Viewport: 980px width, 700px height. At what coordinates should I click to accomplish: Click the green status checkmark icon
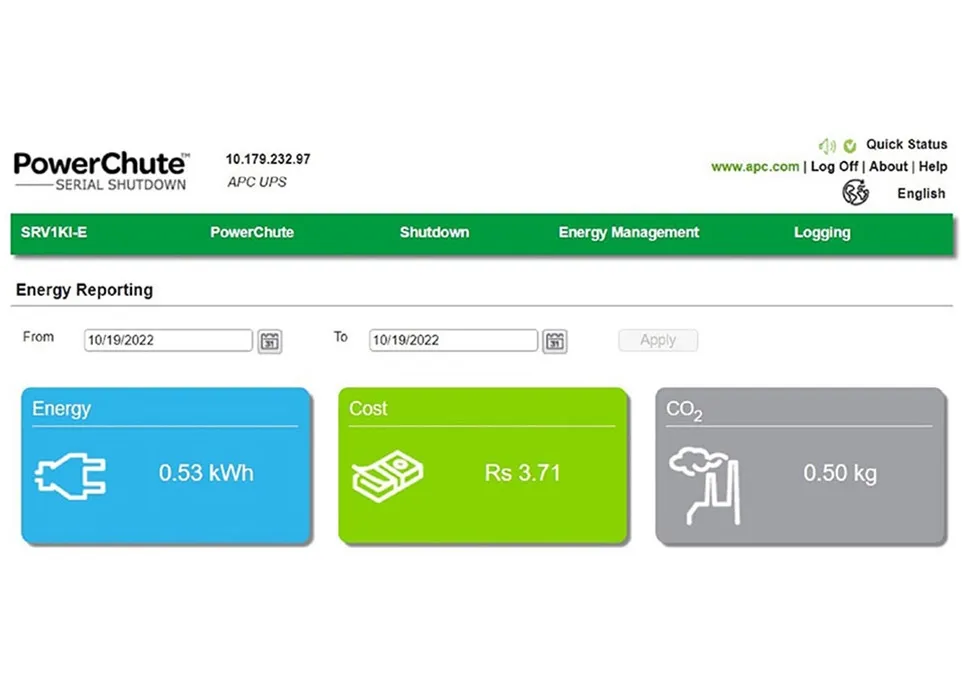[850, 144]
